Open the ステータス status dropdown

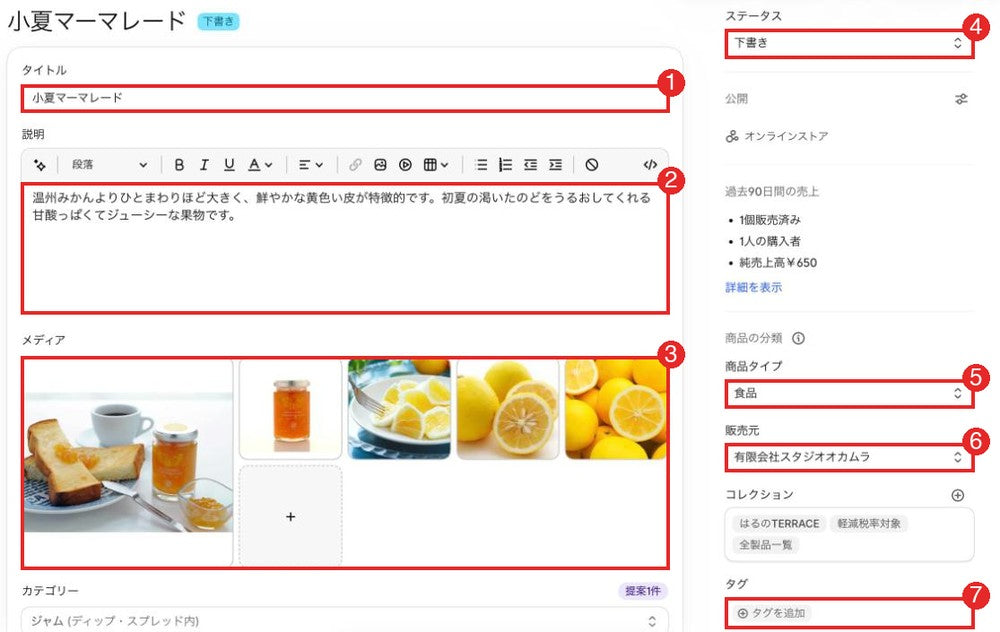pyautogui.click(x=849, y=43)
